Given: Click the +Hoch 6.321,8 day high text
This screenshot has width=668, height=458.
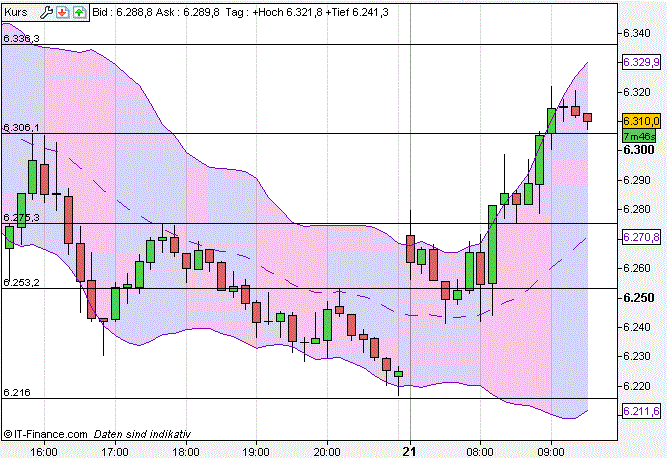Looking at the screenshot, I should [x=288, y=12].
